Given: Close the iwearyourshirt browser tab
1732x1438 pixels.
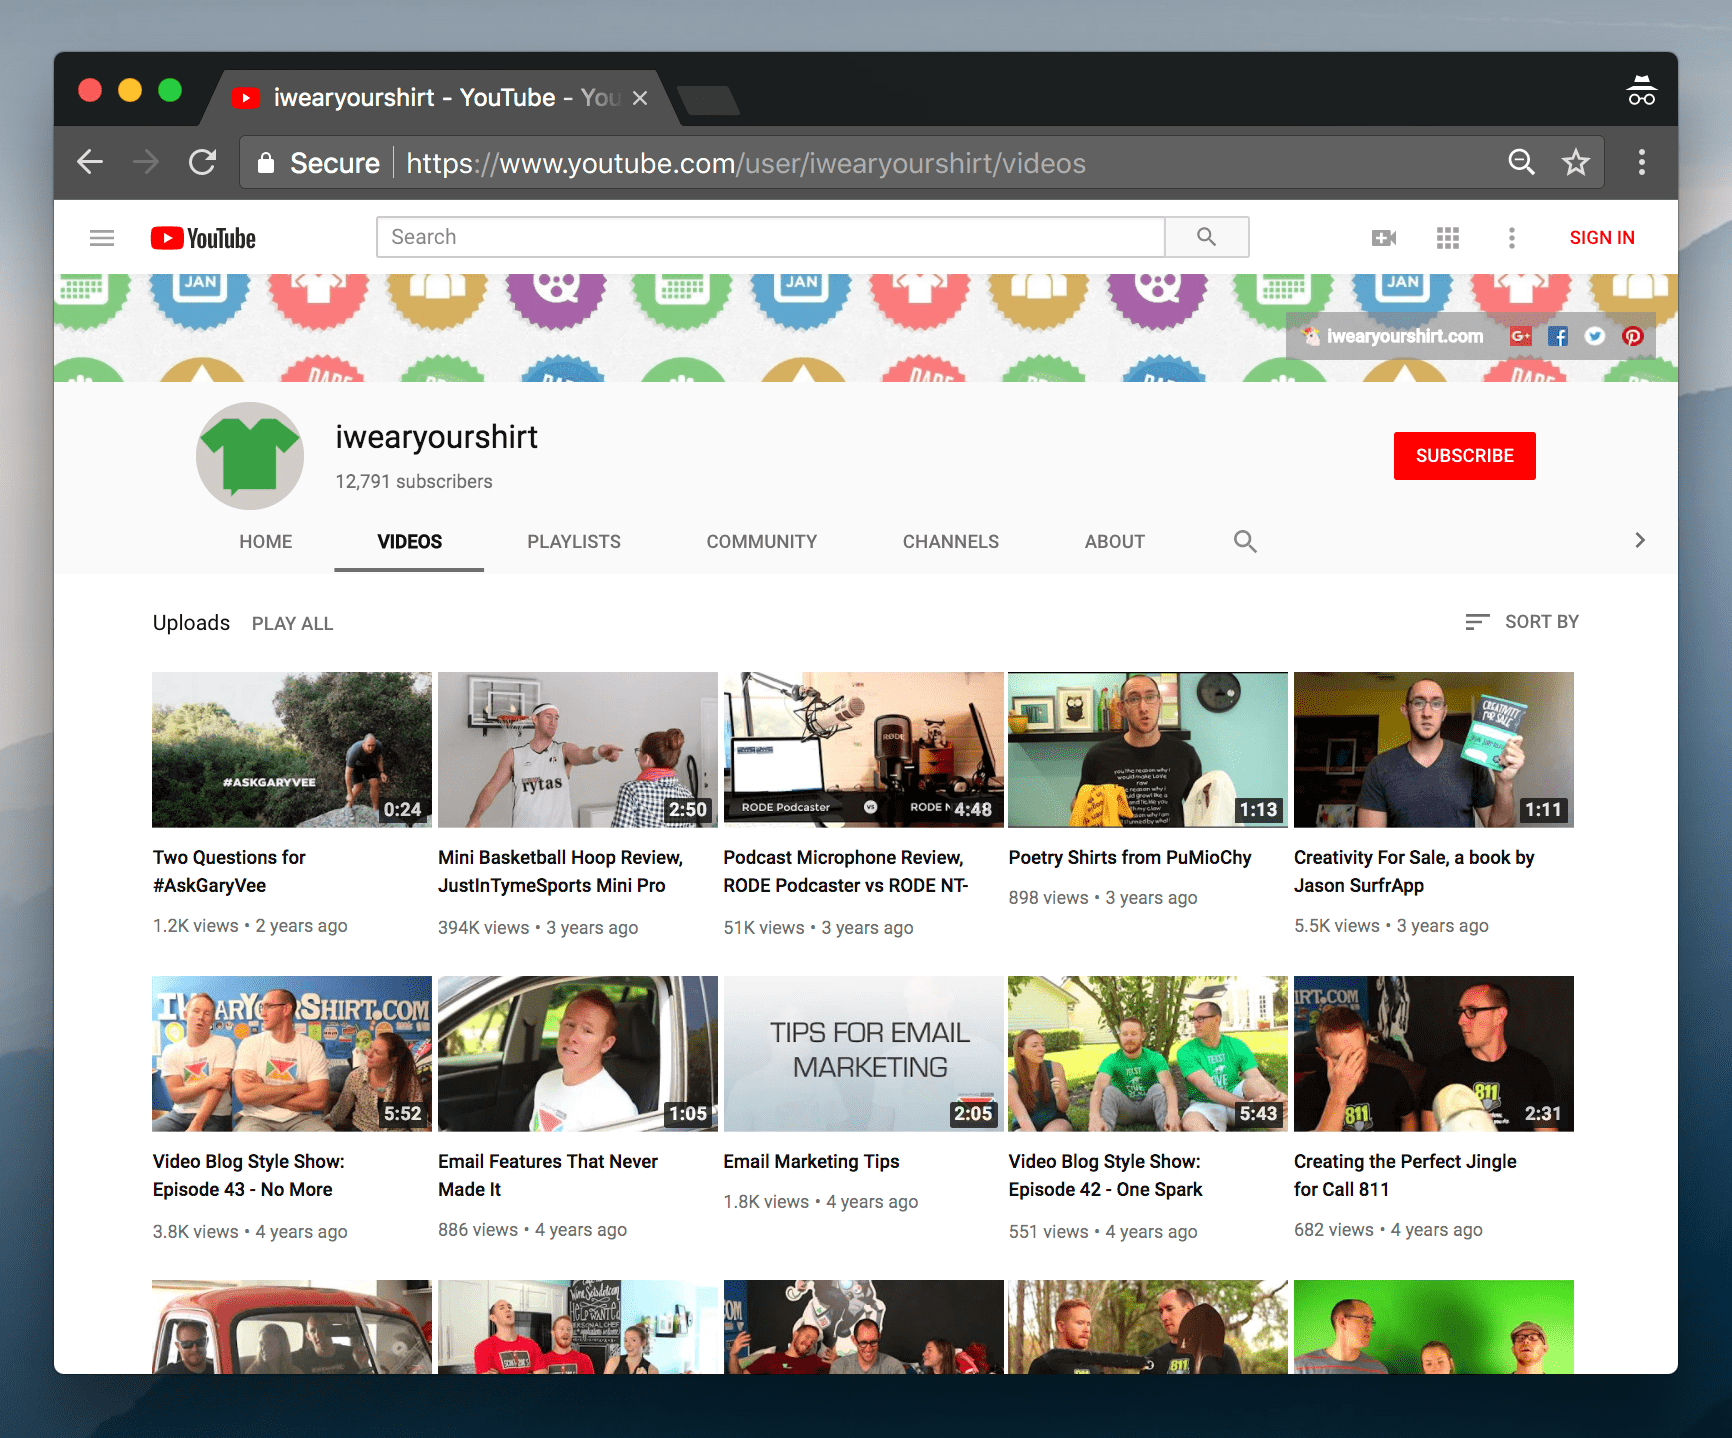Looking at the screenshot, I should click(x=640, y=98).
